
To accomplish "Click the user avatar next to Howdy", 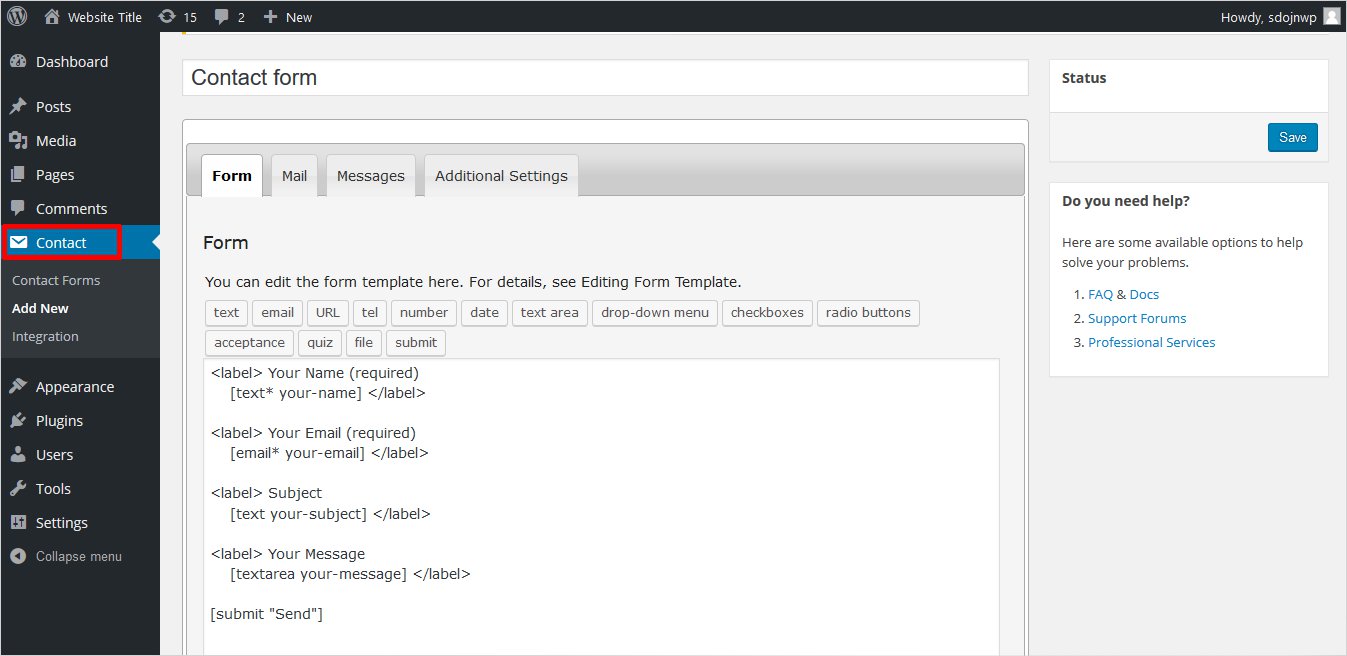I will tap(1331, 17).
